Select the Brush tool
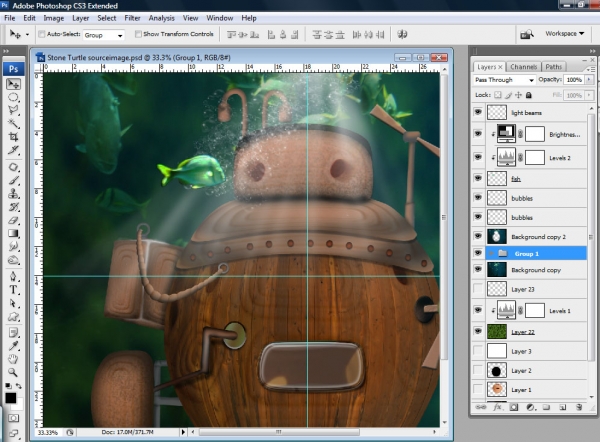This screenshot has height=442, width=600. [13, 180]
